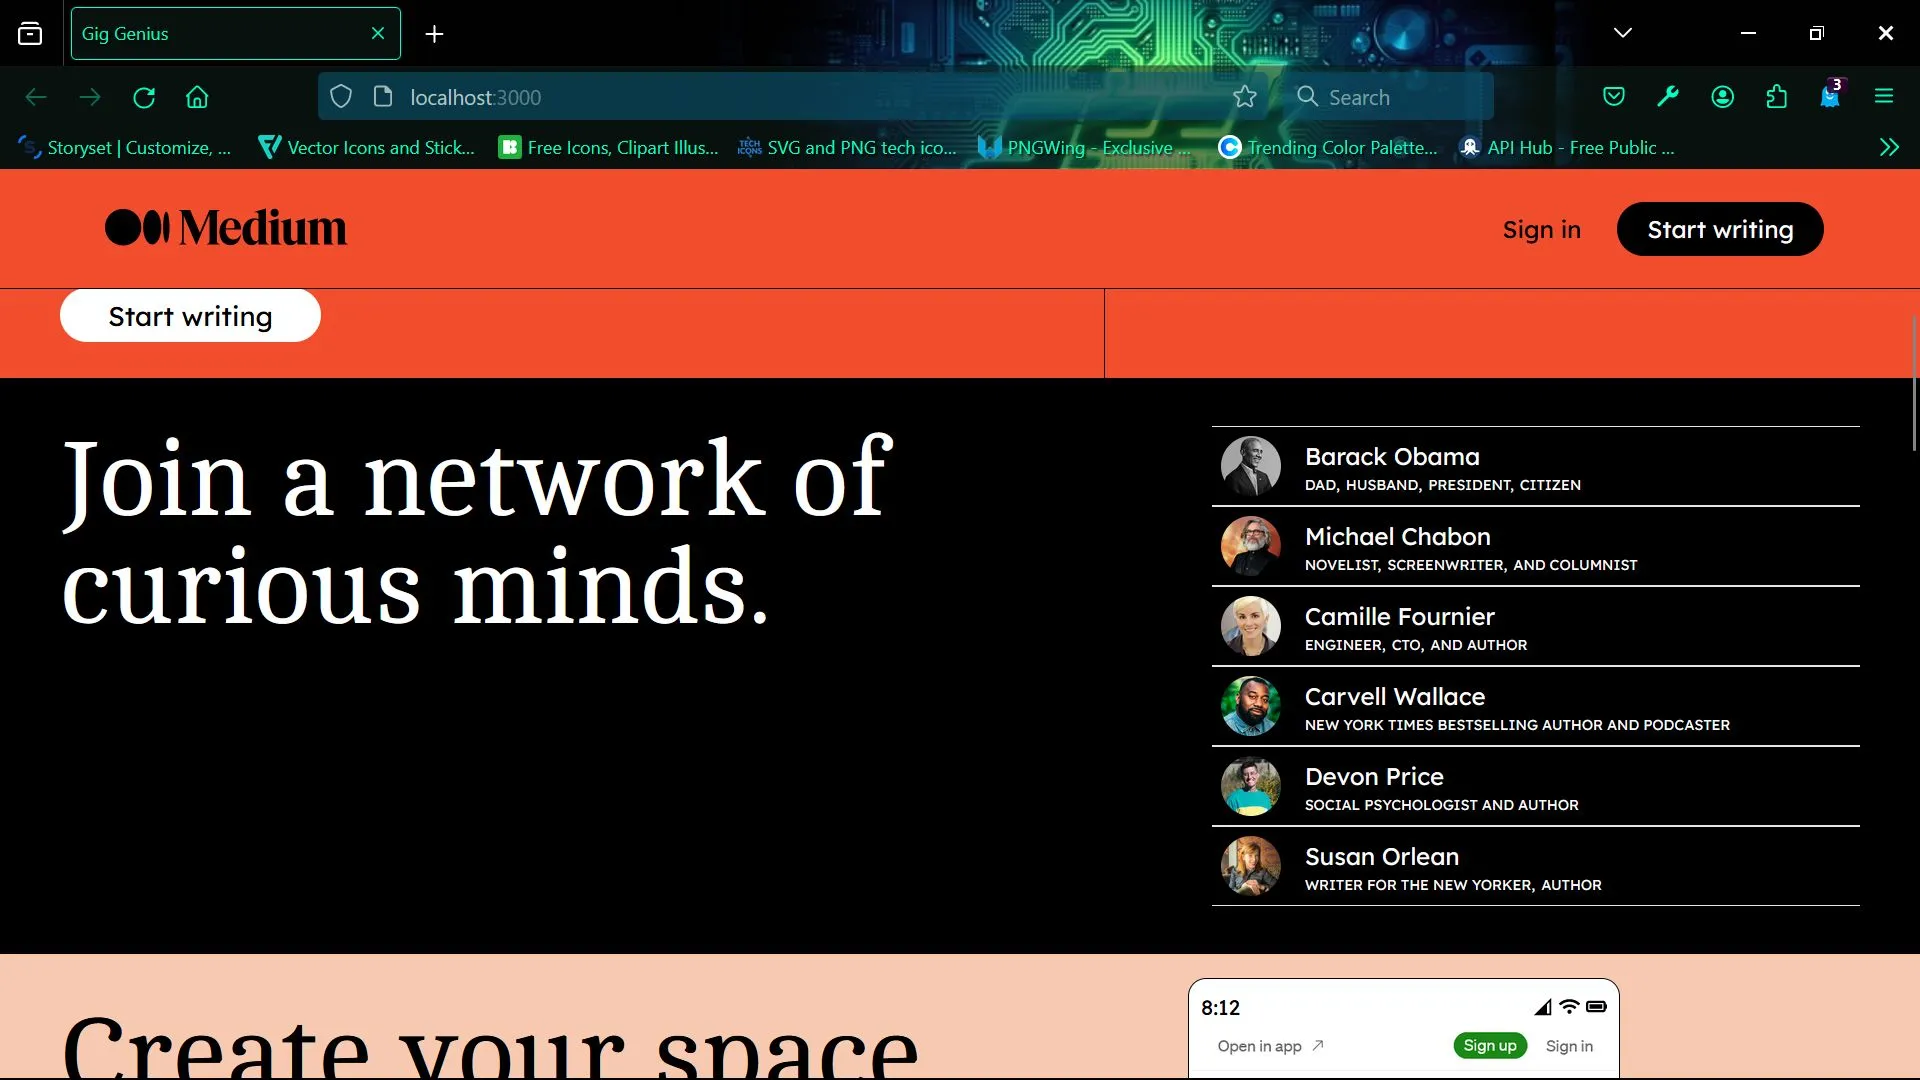The width and height of the screenshot is (1920, 1080).
Task: Select the Michael Chabon name text
Action: (x=1398, y=537)
